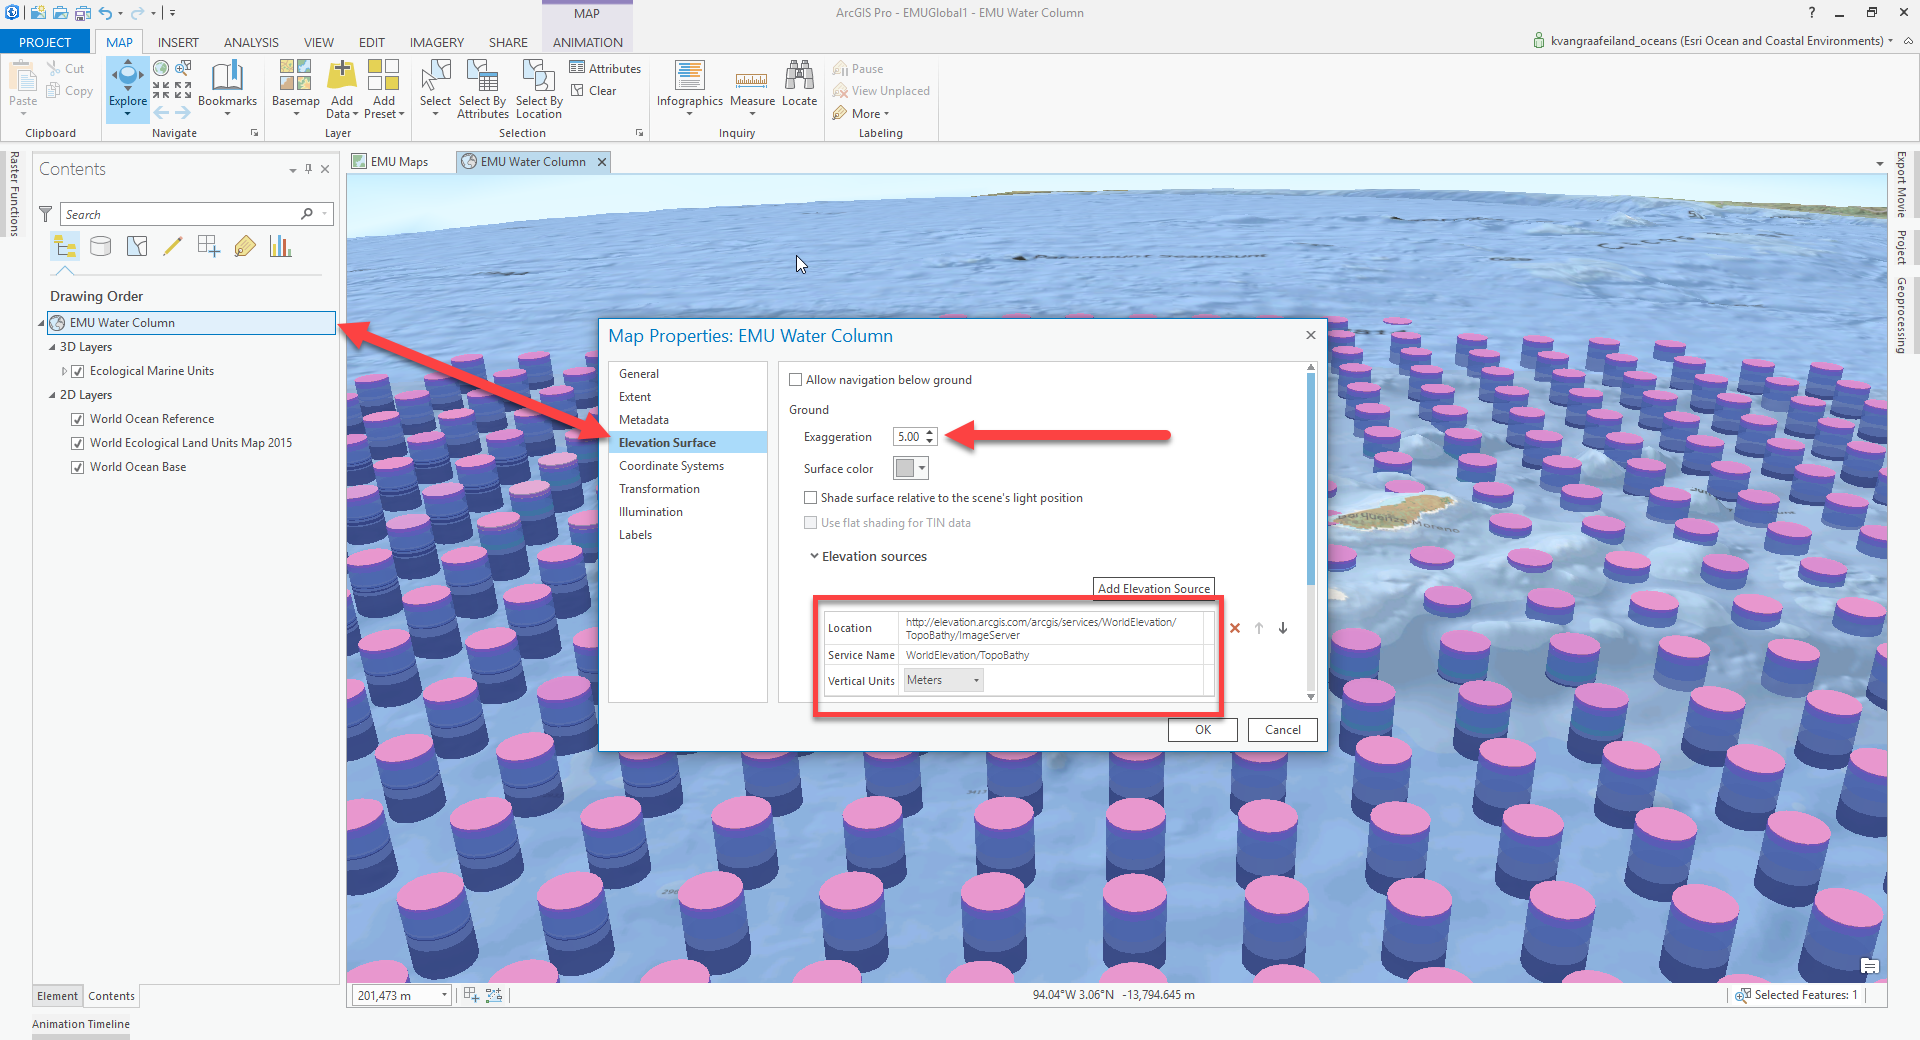This screenshot has width=1920, height=1040.
Task: Open the Surface color dropdown arrow
Action: coord(922,468)
